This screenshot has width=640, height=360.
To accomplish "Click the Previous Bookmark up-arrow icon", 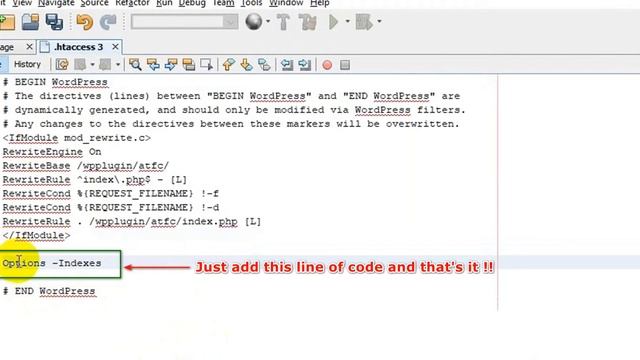I will [x=229, y=64].
